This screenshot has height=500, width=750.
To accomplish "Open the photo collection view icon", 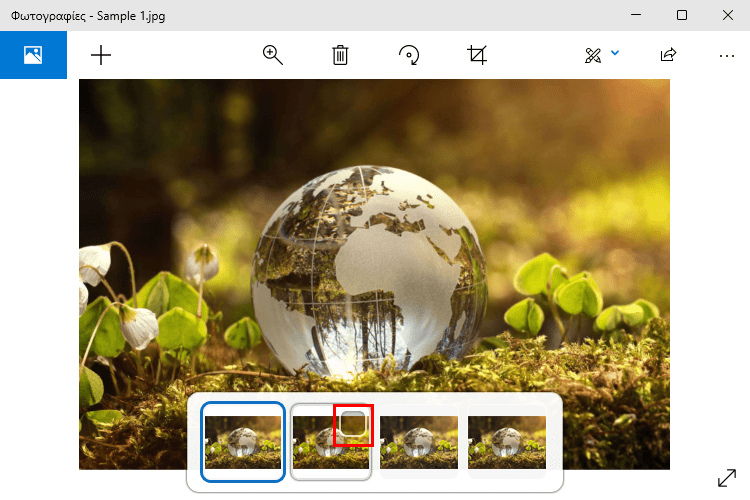I will pos(33,55).
